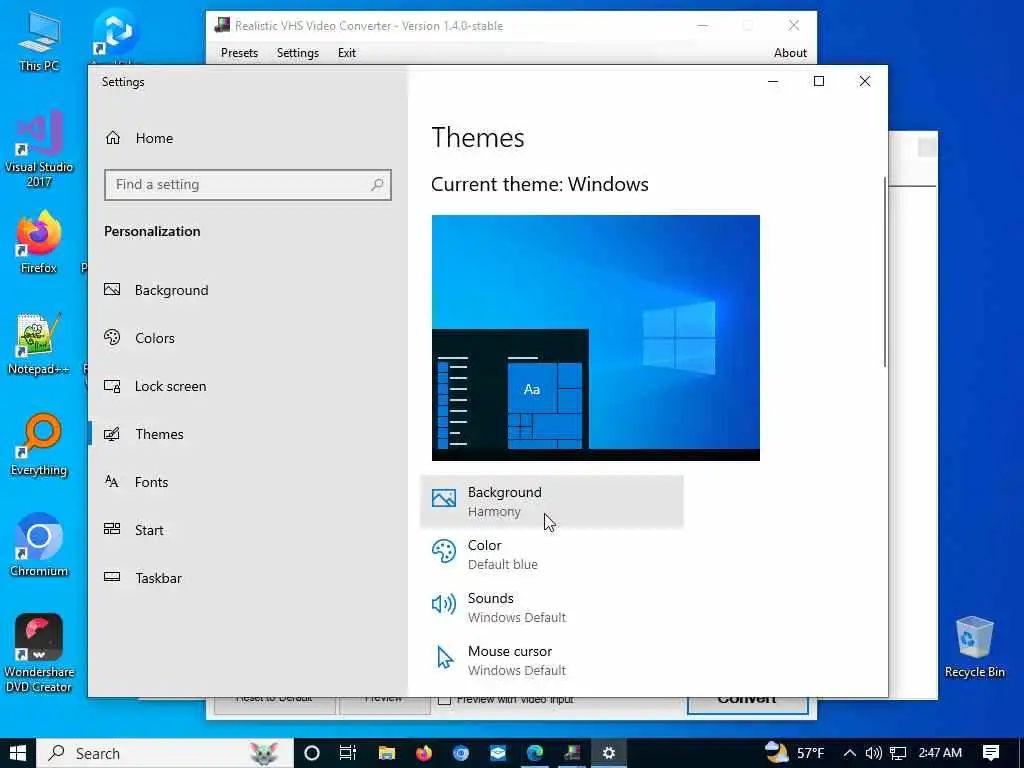Open Mail app from taskbar
This screenshot has width=1024, height=768.
pyautogui.click(x=498, y=753)
